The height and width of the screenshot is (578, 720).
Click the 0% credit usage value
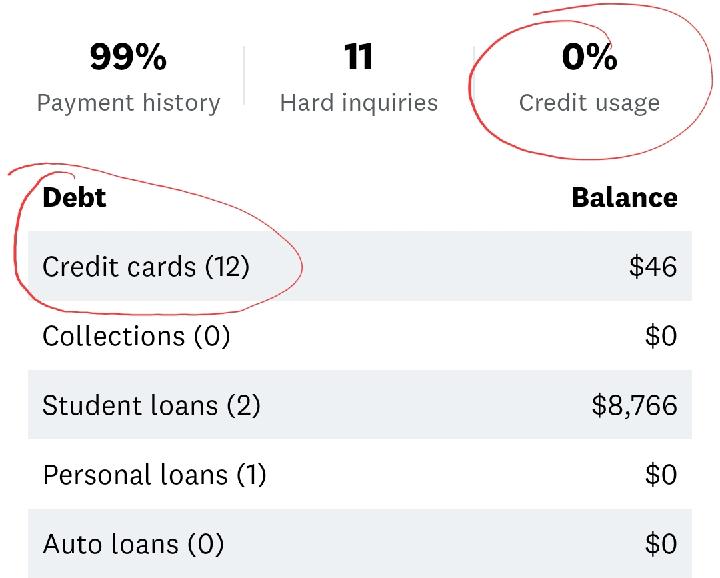pyautogui.click(x=589, y=58)
